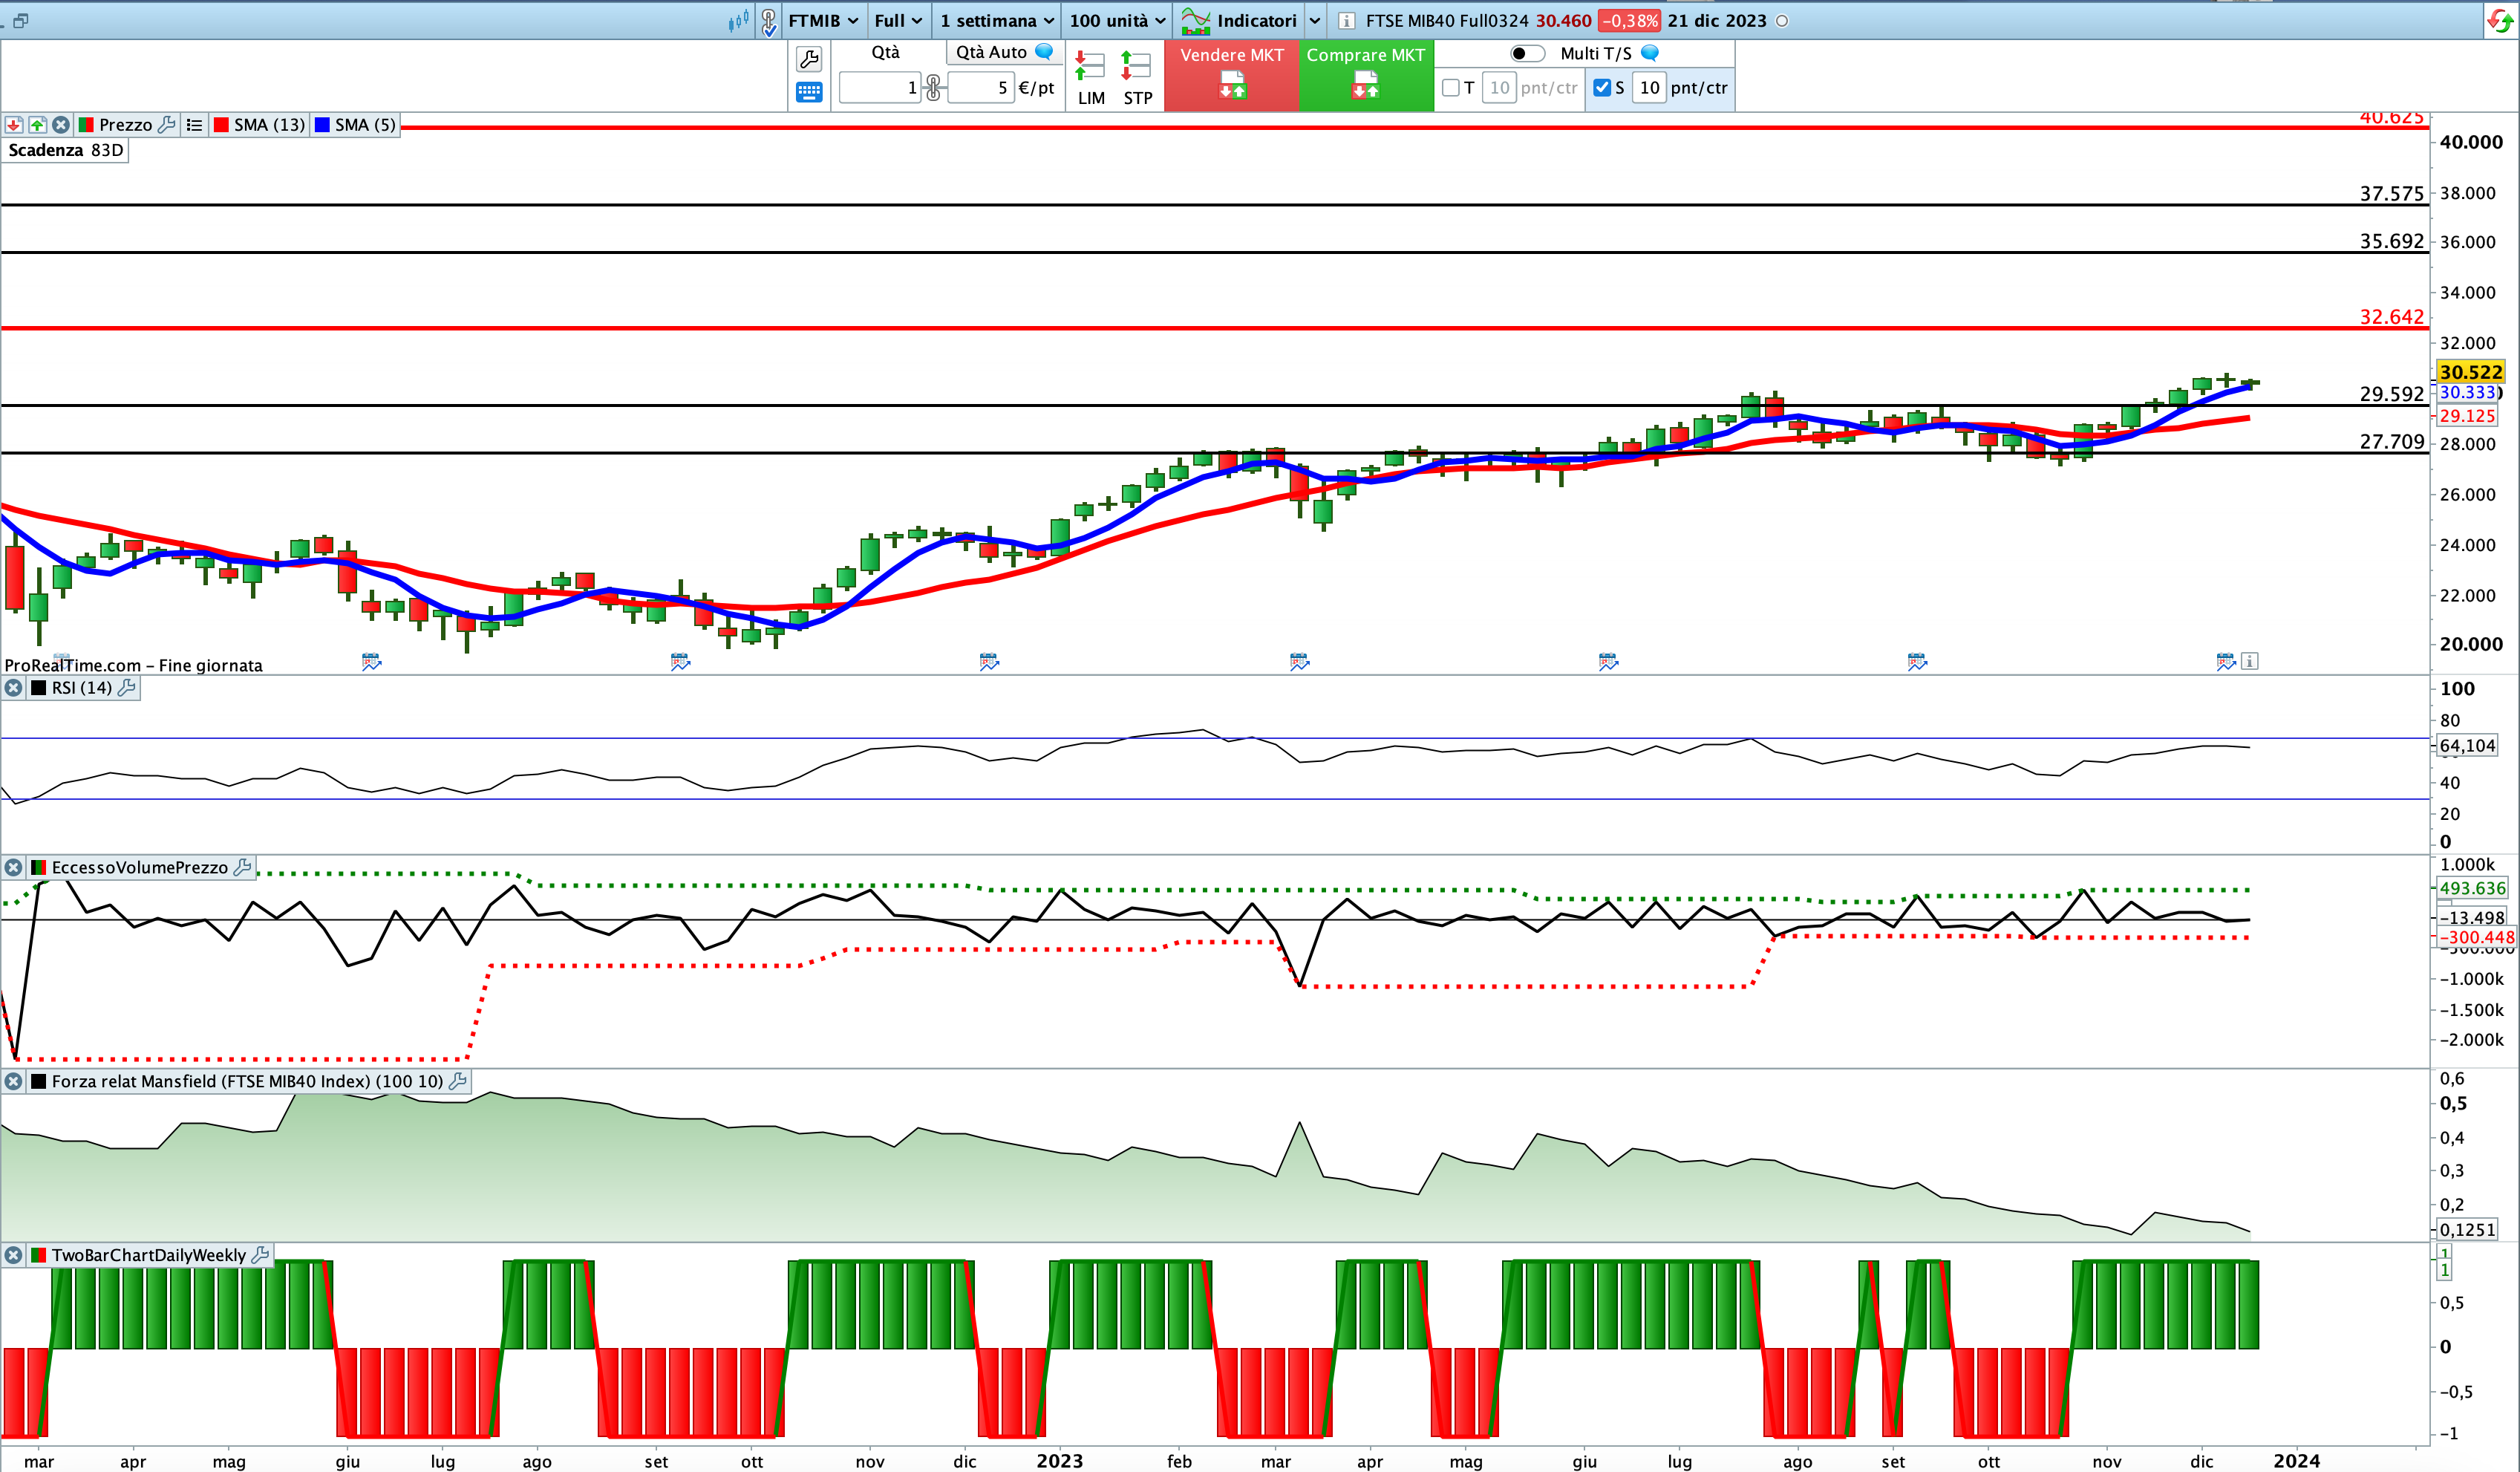Screen dimensions: 2520x1472
Task: Open TwoBarChartDailyWeekly settings wrench
Action: 260,1254
